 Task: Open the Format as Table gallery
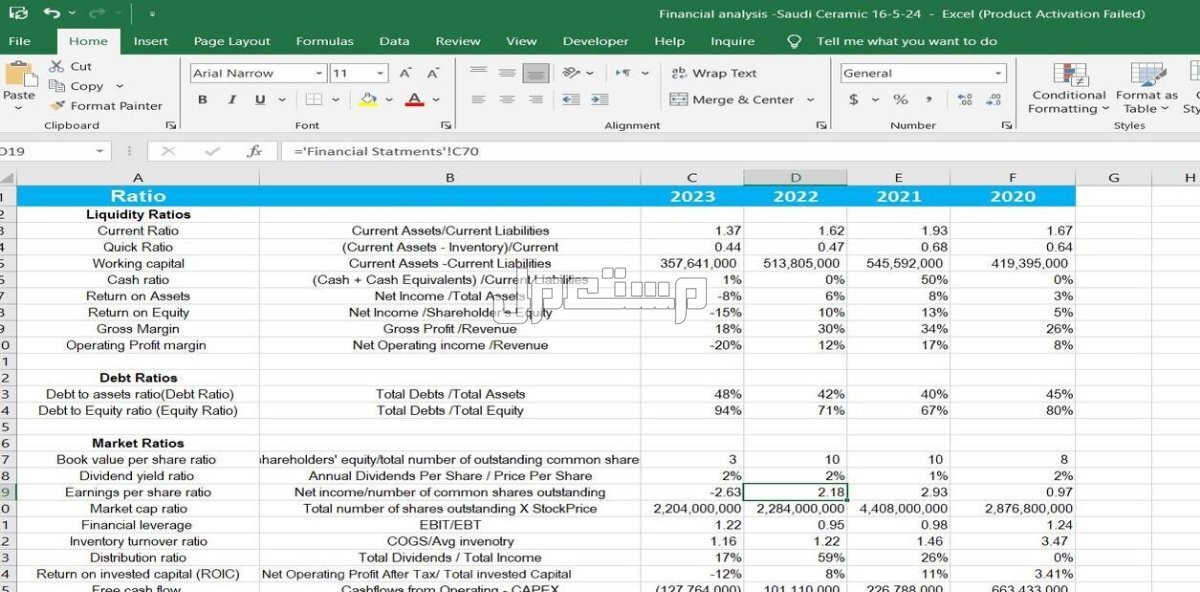1146,88
